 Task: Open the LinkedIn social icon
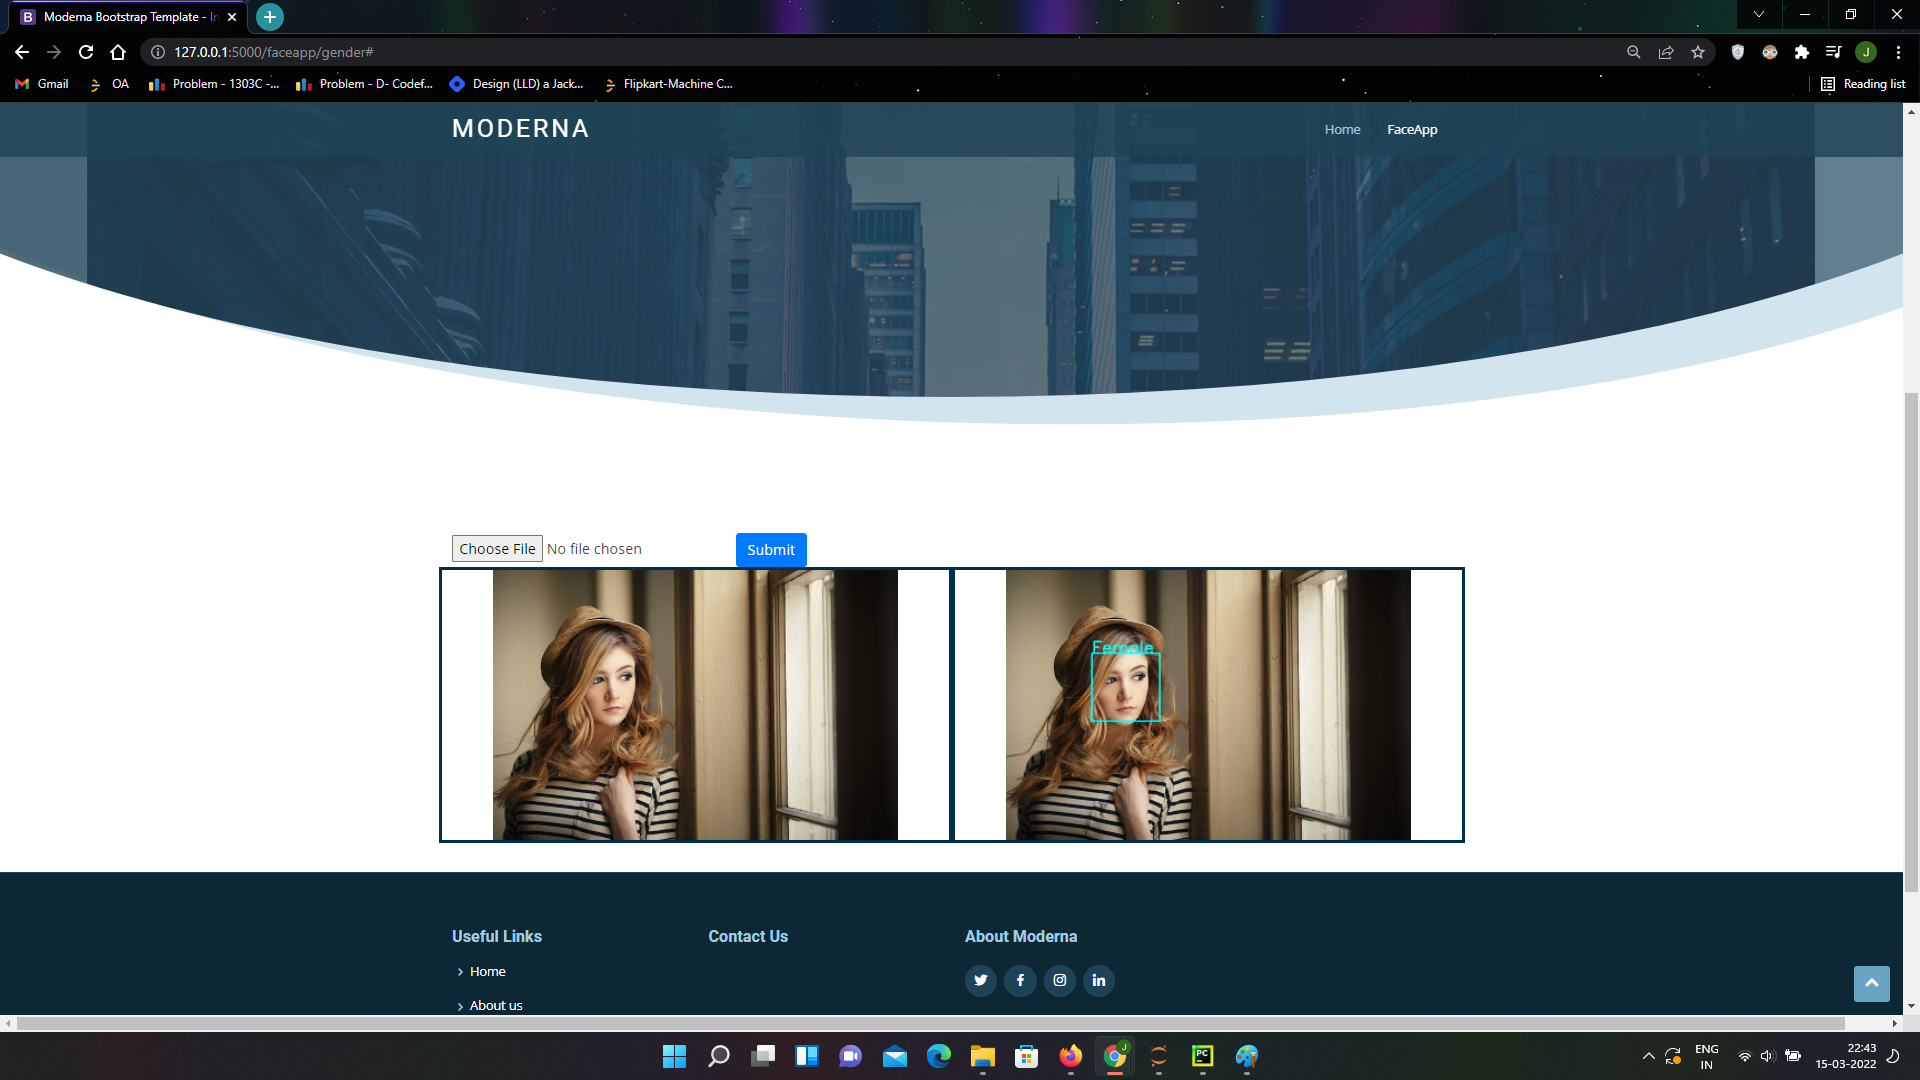click(x=1098, y=980)
